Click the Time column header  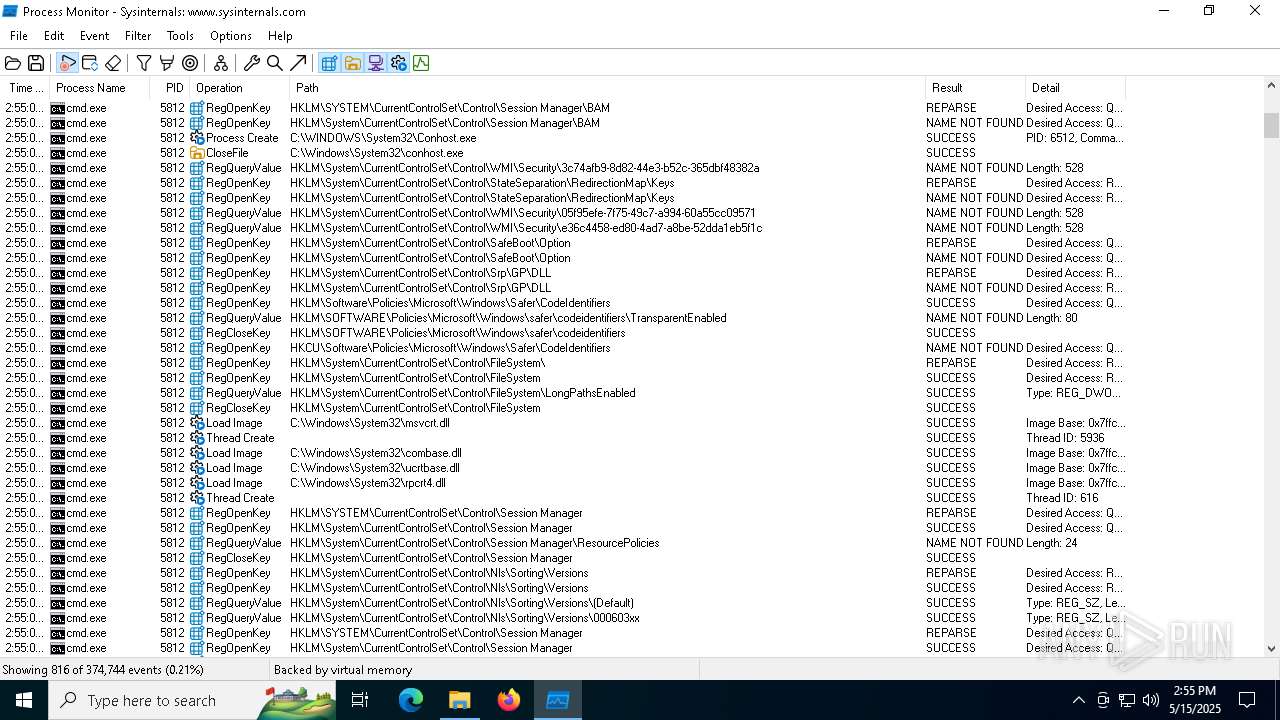(x=25, y=88)
